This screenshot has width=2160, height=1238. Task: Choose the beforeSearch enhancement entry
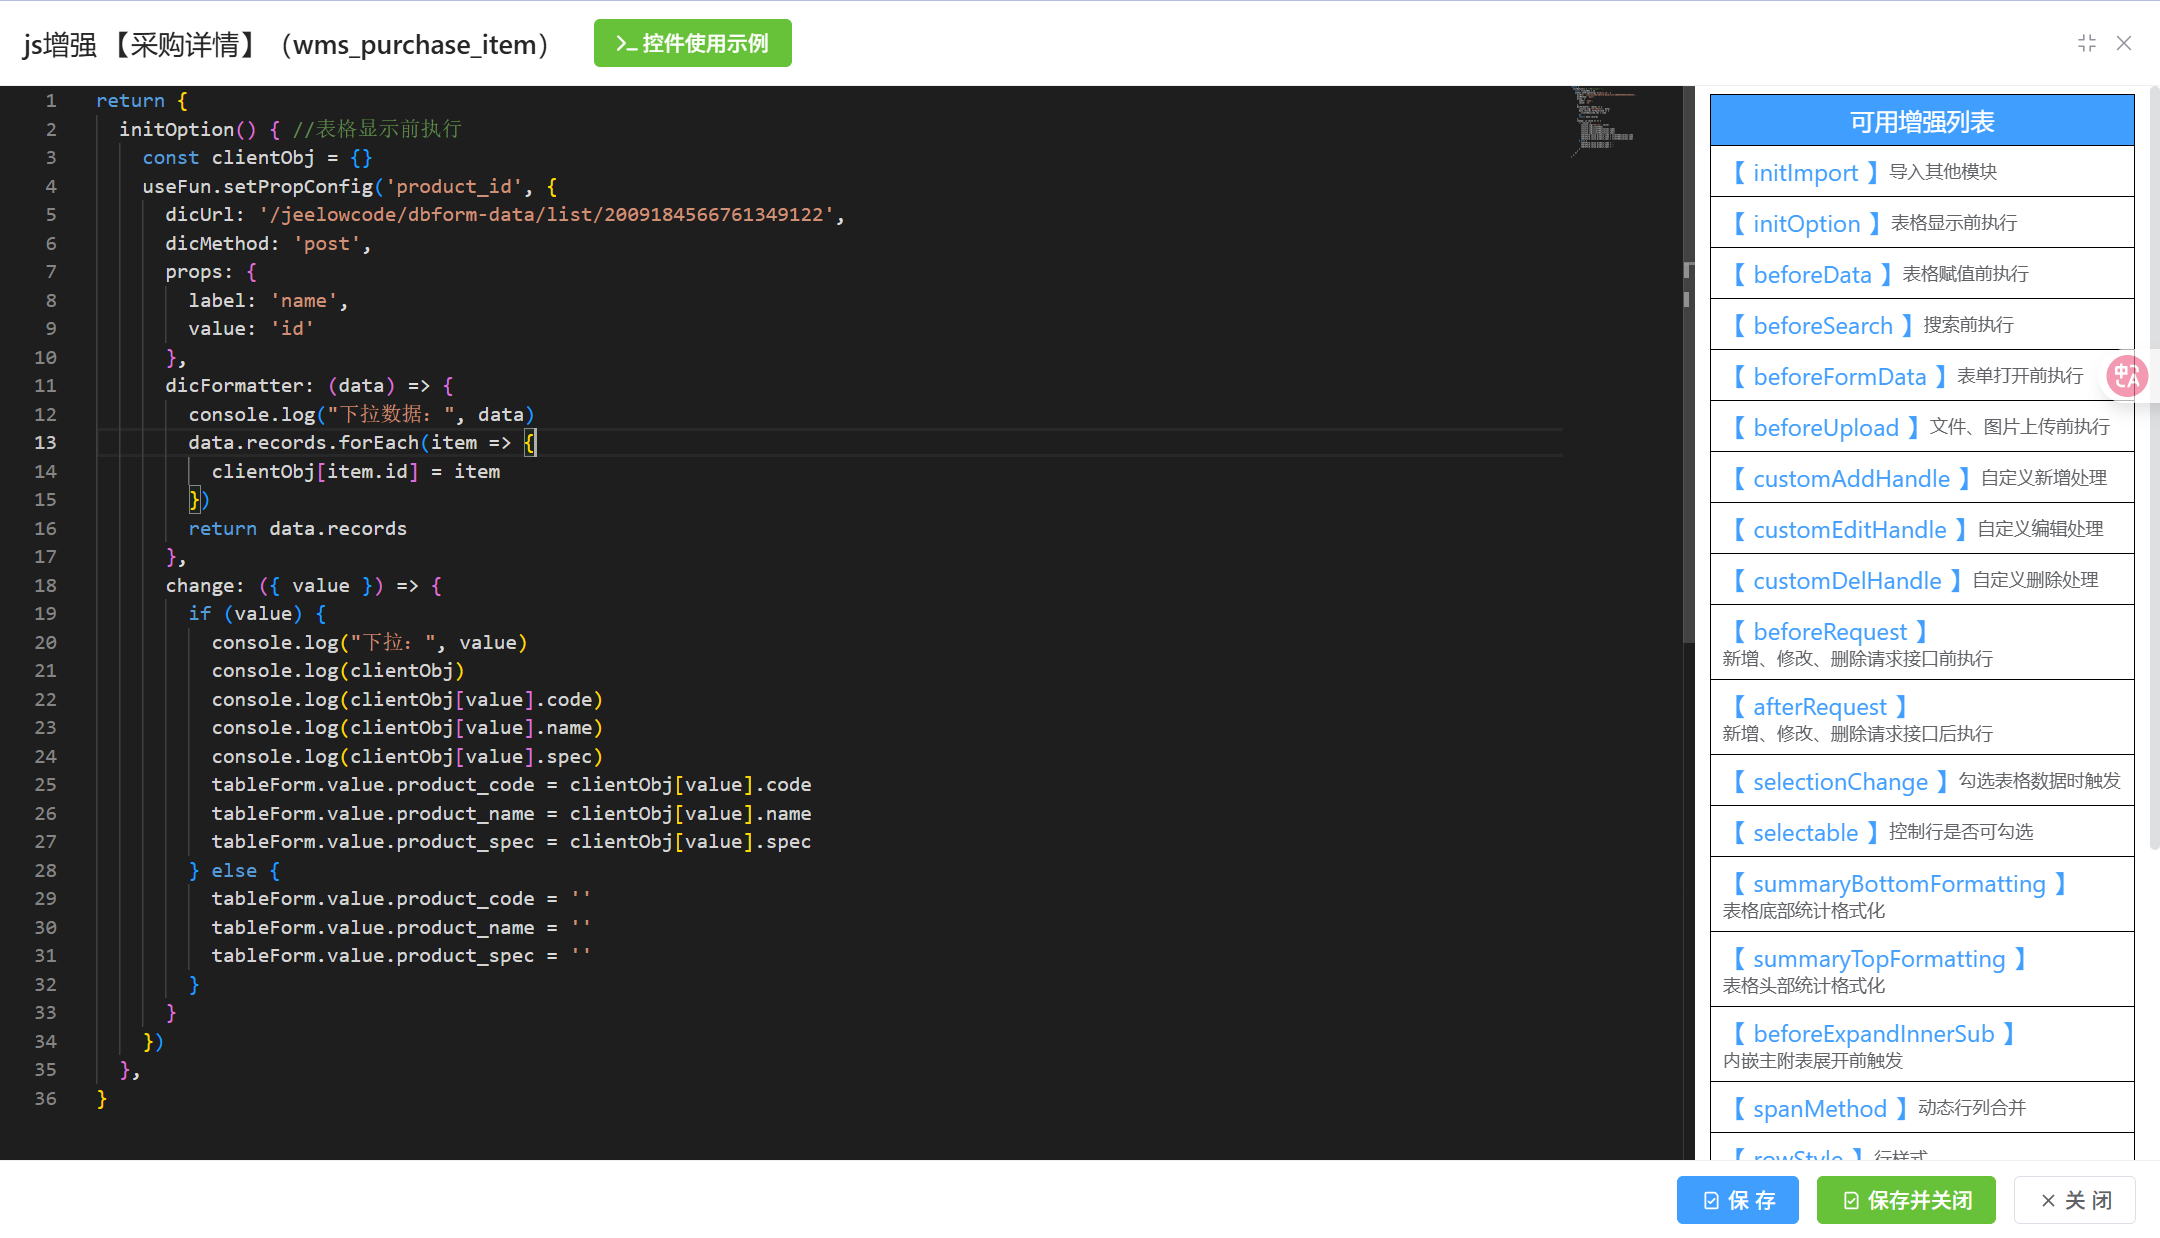pyautogui.click(x=1822, y=325)
